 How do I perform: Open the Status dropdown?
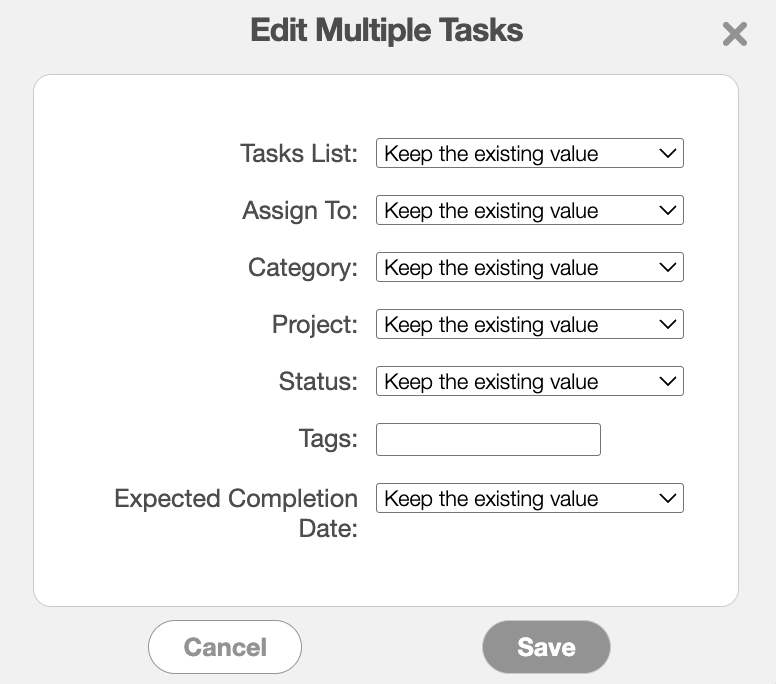530,381
